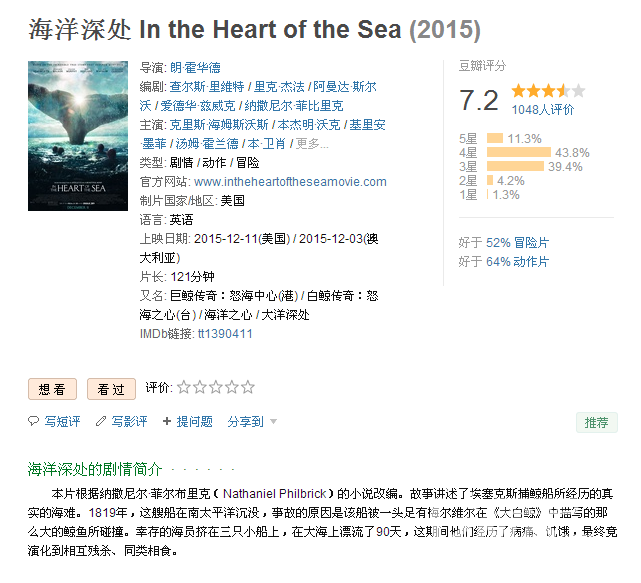
Task: Mark the movie as 看过
Action: (111, 389)
